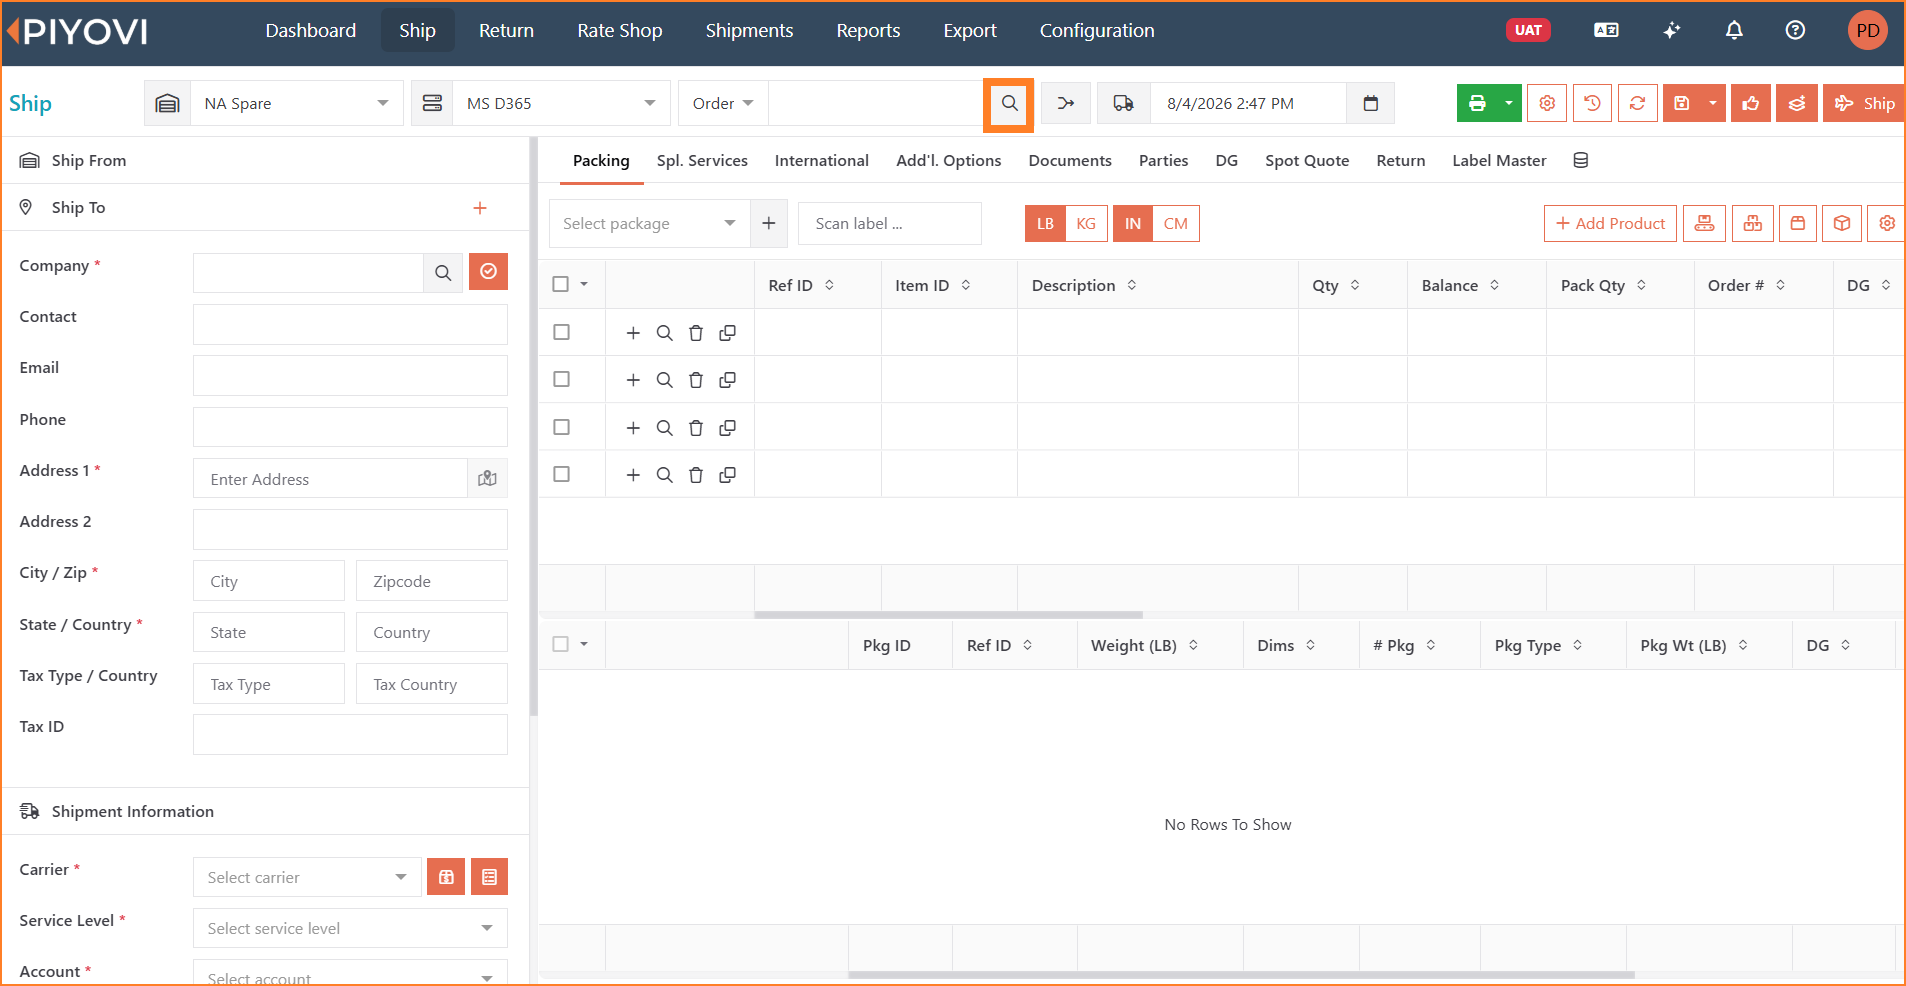This screenshot has width=1906, height=986.
Task: Click the orange layers stack icon
Action: coord(1797,104)
